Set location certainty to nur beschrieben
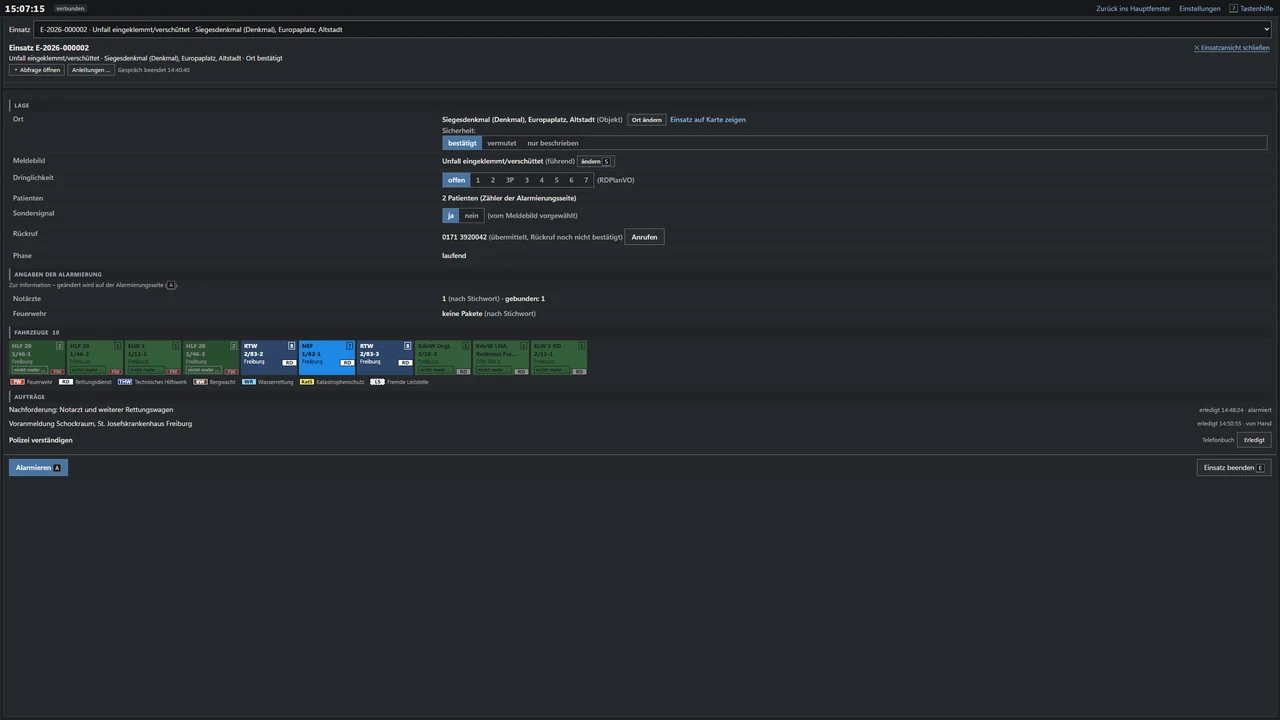This screenshot has height=720, width=1280. 553,143
